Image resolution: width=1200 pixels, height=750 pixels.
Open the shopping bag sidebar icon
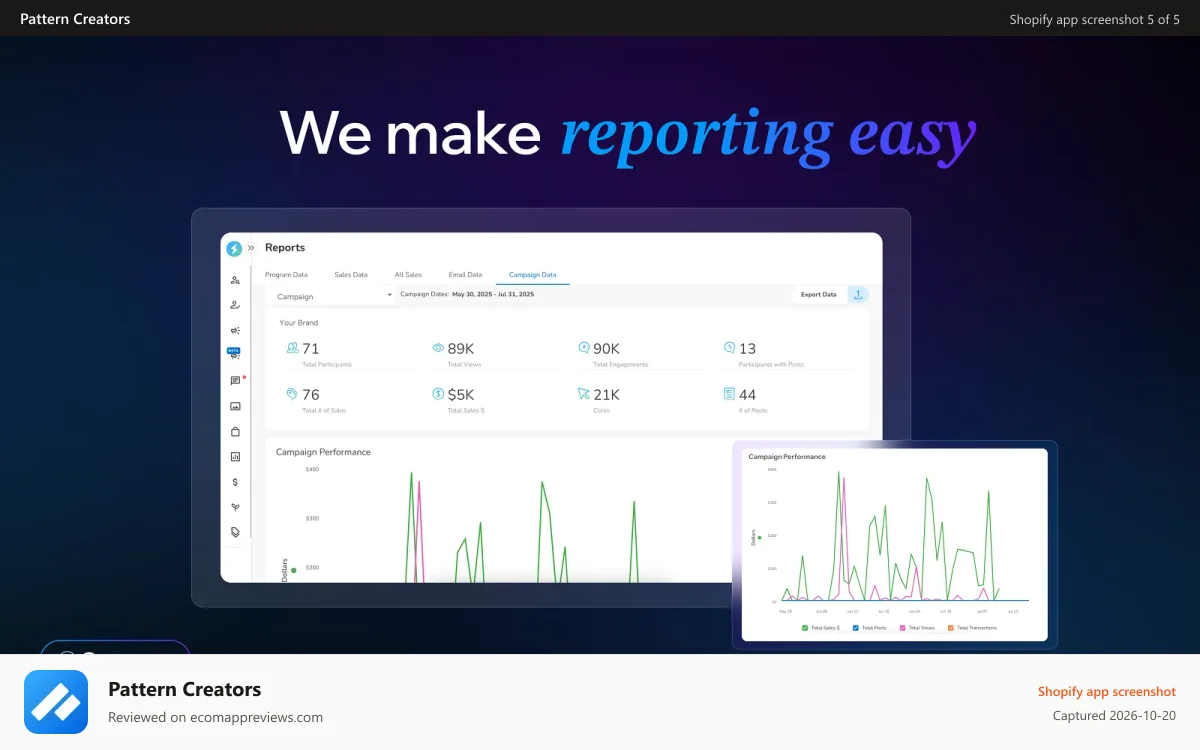click(235, 432)
